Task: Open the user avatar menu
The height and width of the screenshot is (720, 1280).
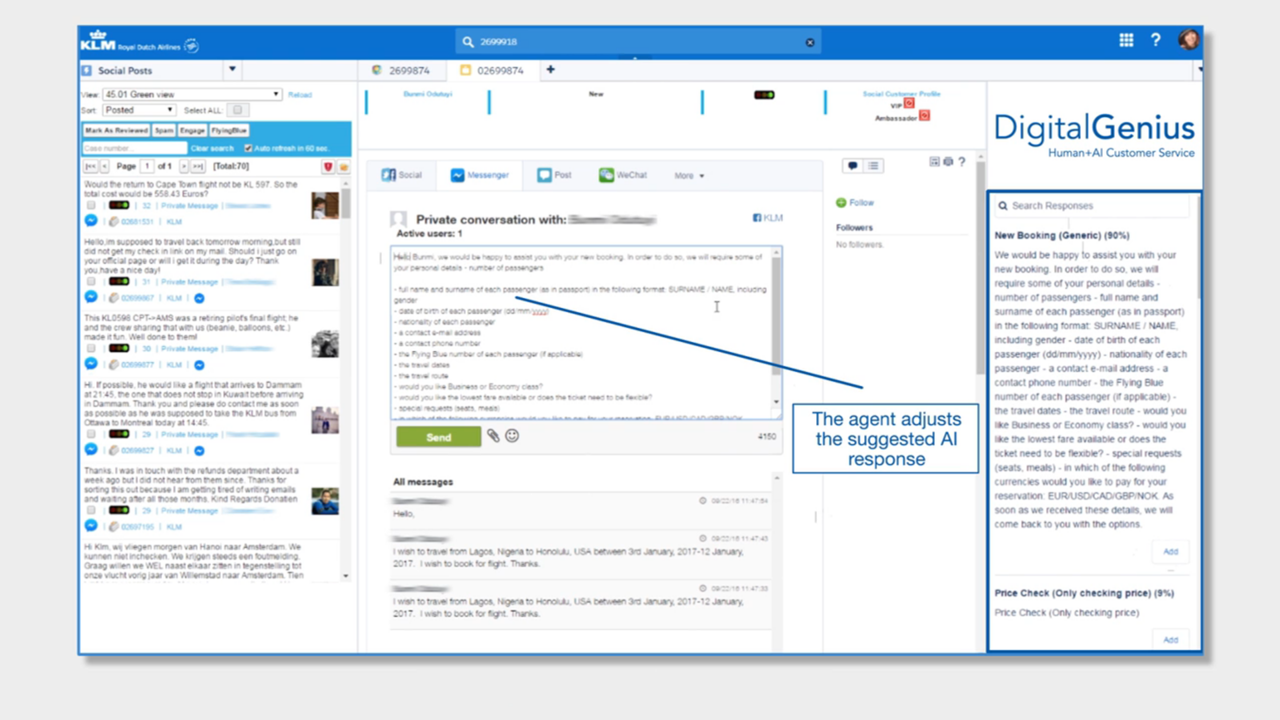Action: 1188,40
